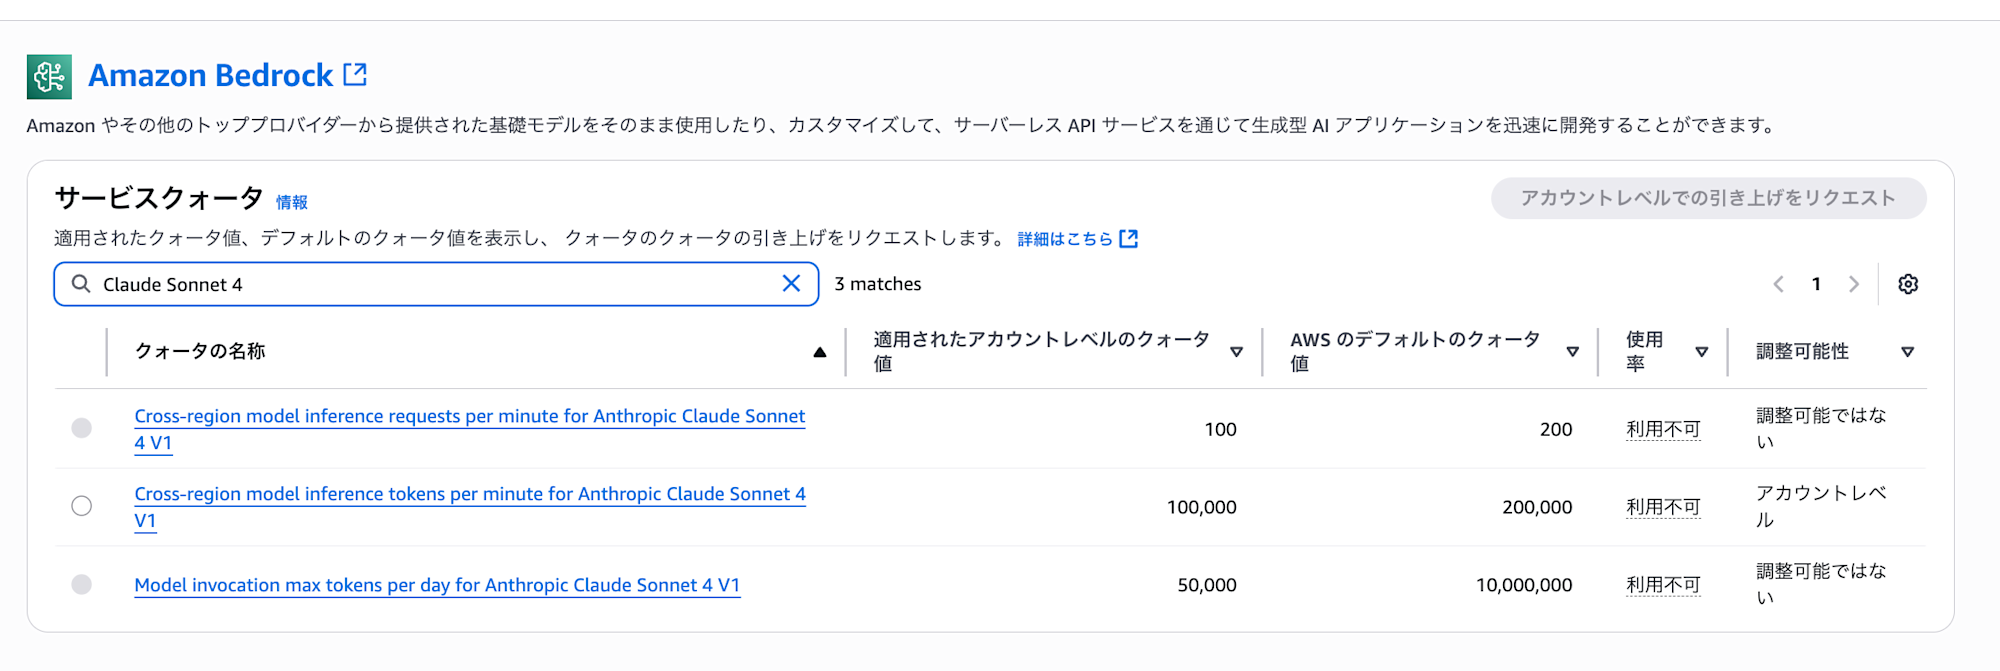This screenshot has height=671, width=2000.
Task: Clear the search field with the X icon
Action: click(x=791, y=284)
